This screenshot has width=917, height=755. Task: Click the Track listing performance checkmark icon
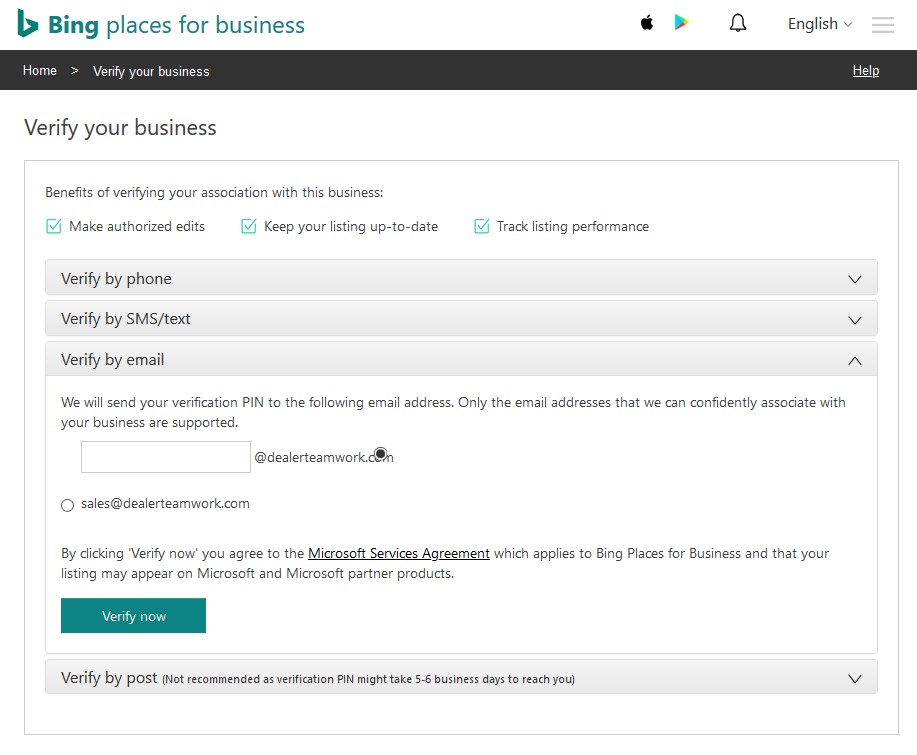pyautogui.click(x=481, y=226)
